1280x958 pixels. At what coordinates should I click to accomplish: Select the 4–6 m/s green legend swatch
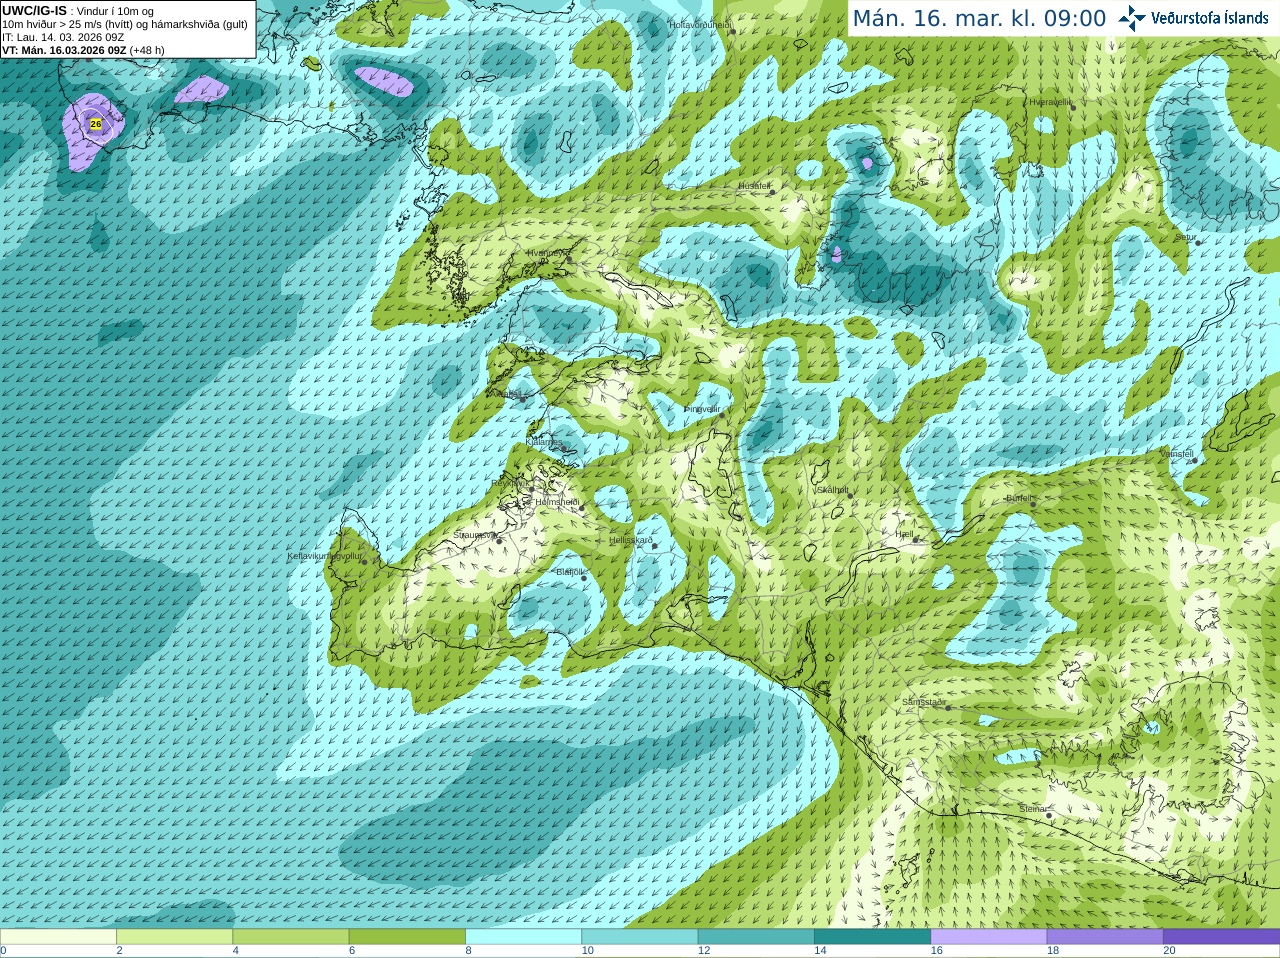(x=291, y=937)
